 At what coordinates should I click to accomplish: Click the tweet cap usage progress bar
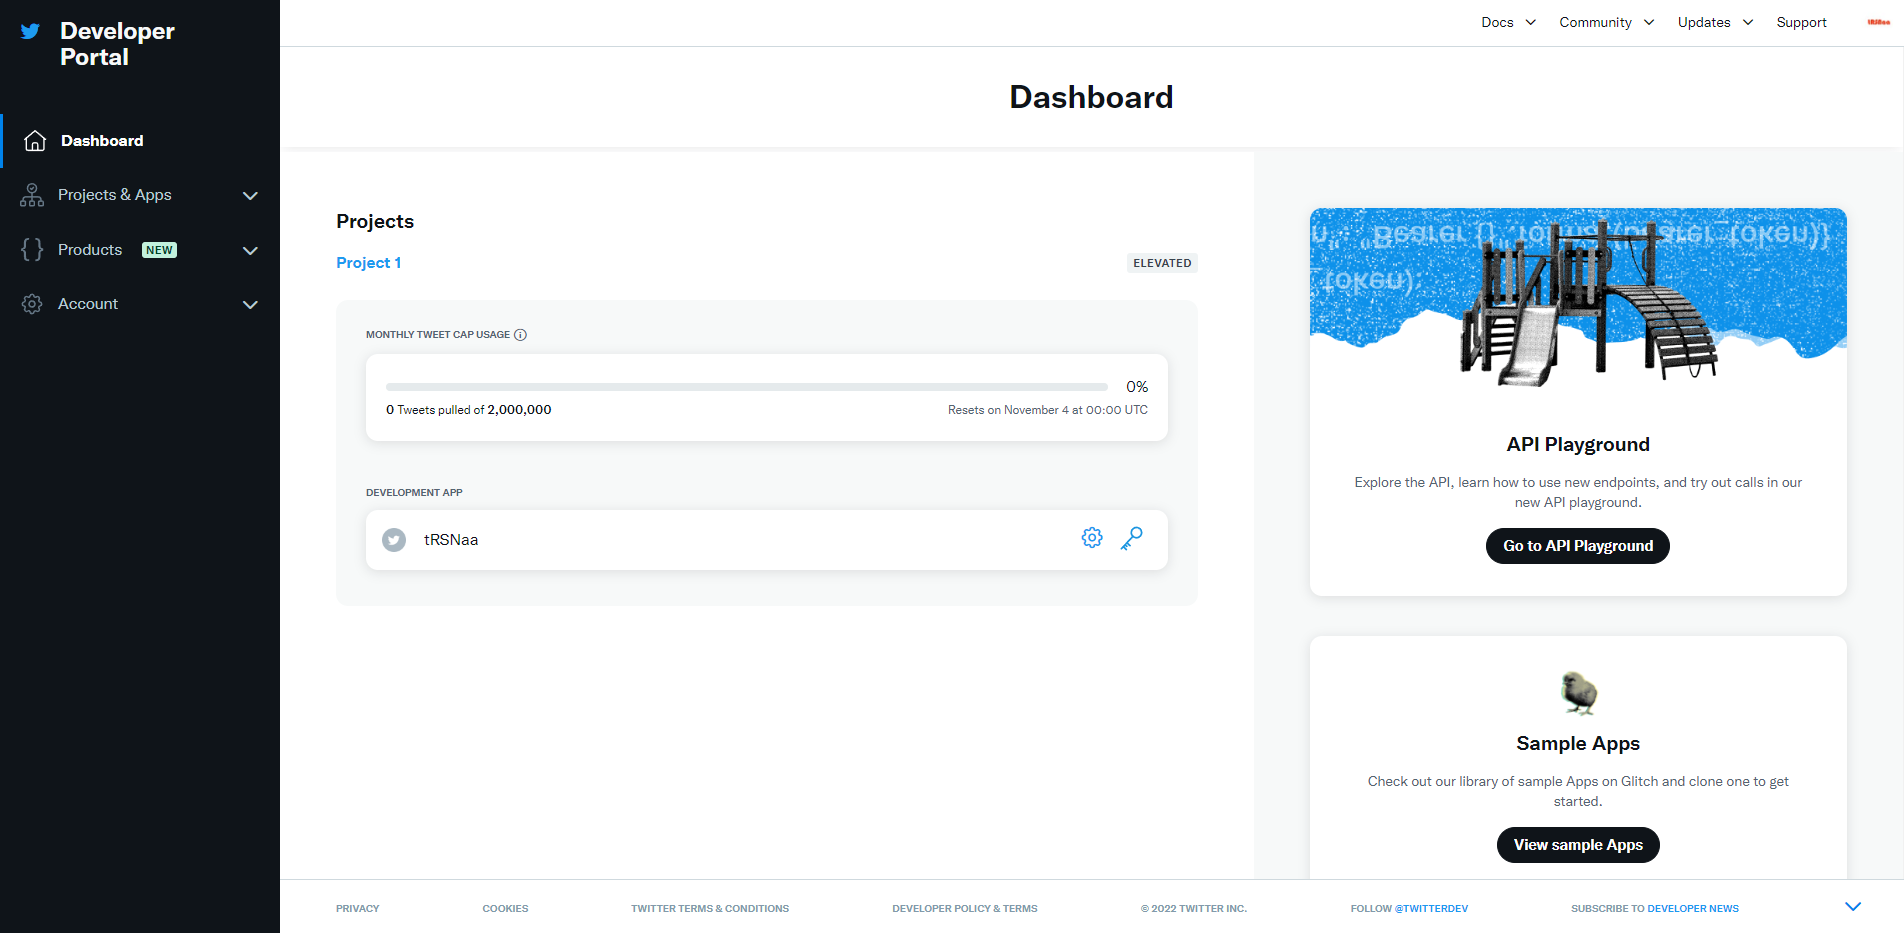tap(746, 387)
